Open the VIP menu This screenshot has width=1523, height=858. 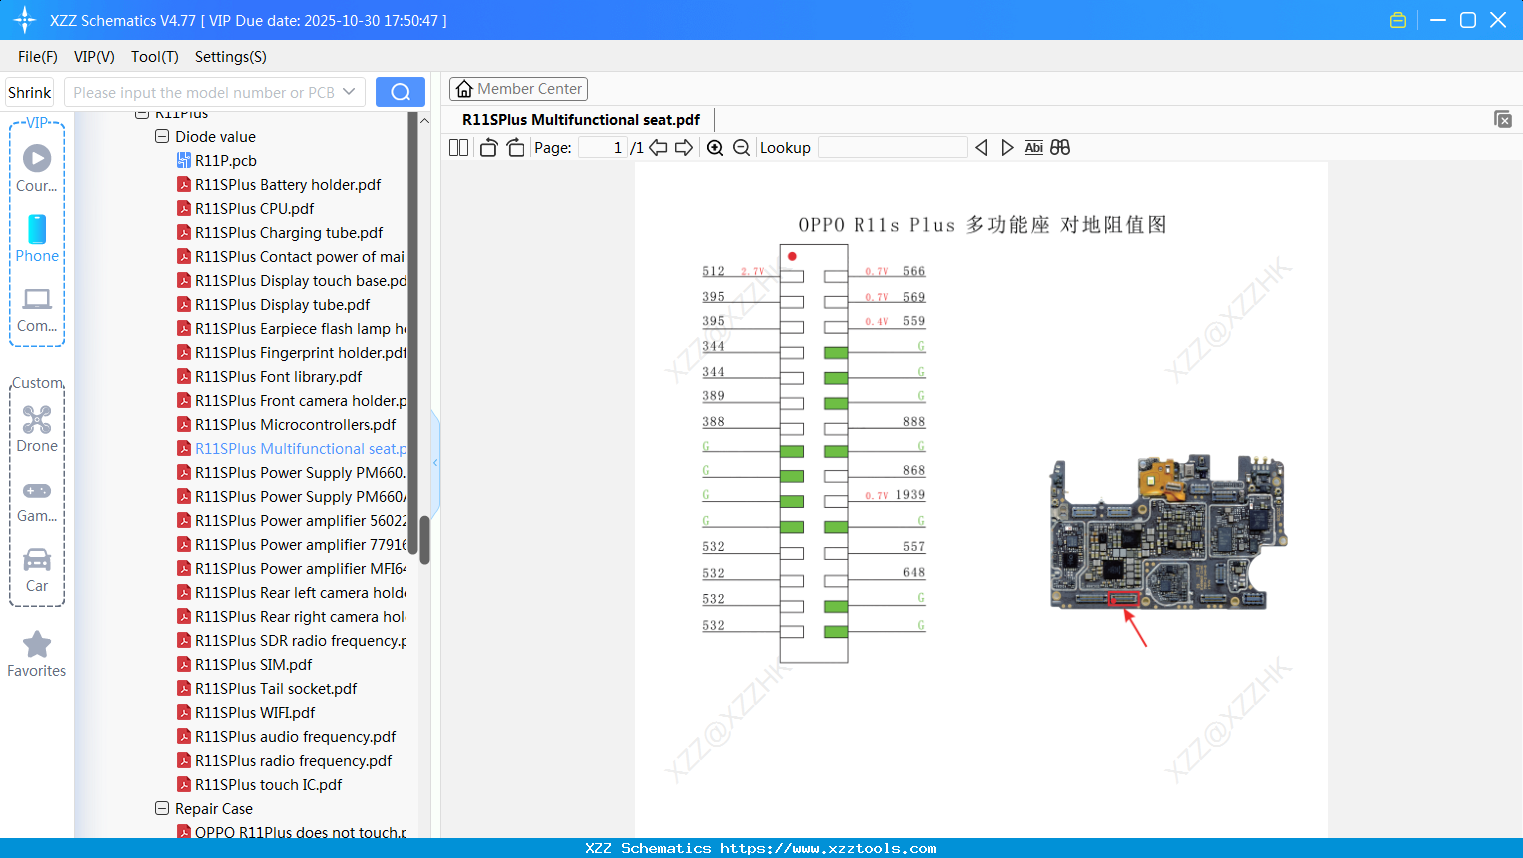coord(94,57)
